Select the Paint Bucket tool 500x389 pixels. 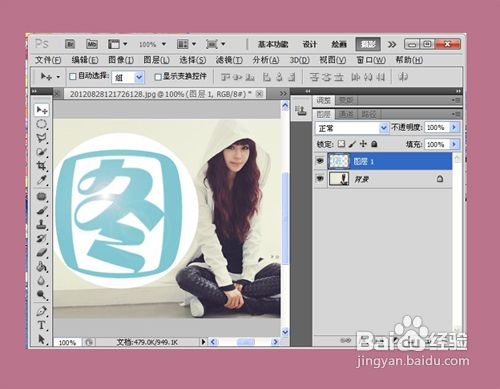pyautogui.click(x=41, y=266)
